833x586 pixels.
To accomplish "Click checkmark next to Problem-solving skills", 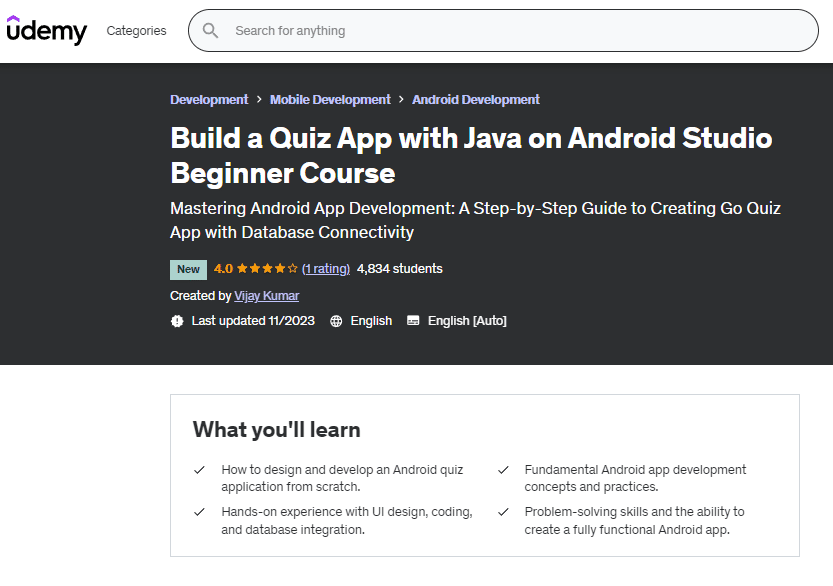I will (x=502, y=512).
